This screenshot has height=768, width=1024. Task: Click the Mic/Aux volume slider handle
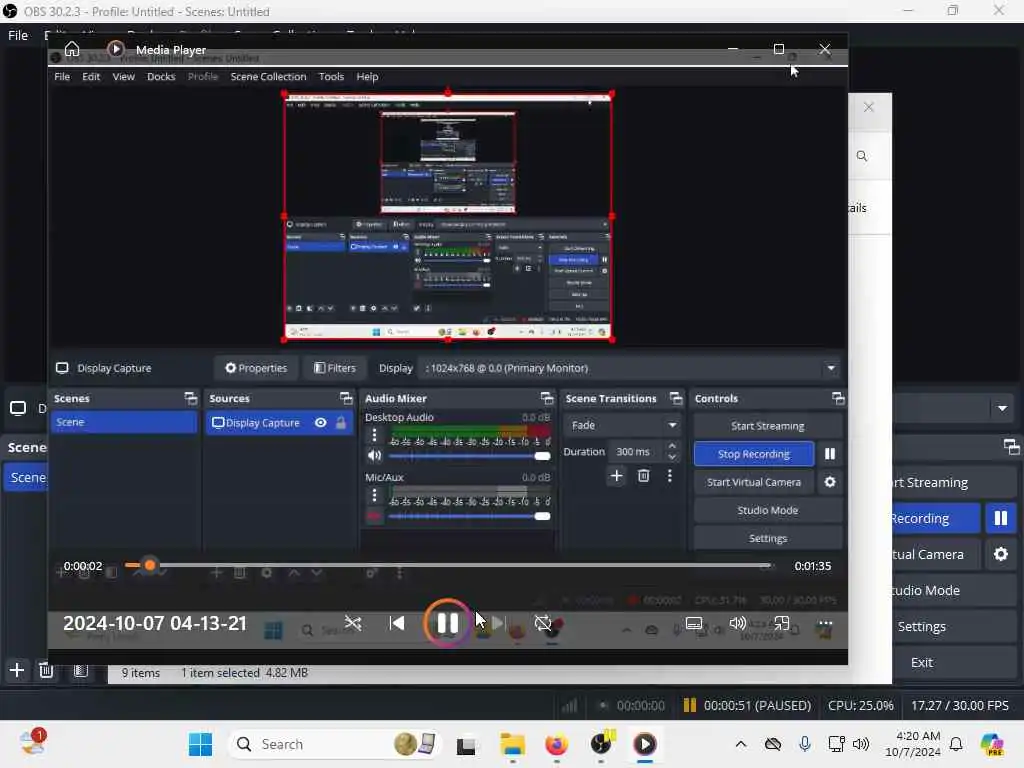click(x=542, y=516)
